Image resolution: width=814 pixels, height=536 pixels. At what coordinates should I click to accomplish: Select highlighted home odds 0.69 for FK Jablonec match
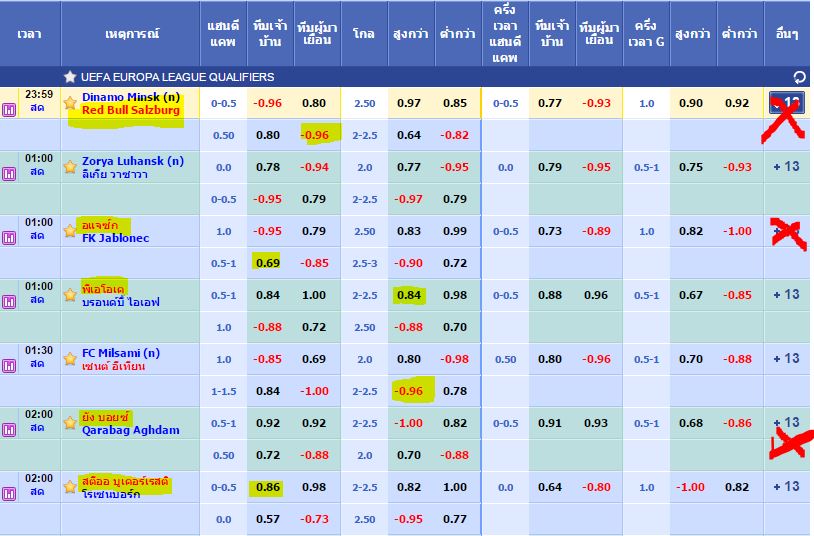[268, 263]
